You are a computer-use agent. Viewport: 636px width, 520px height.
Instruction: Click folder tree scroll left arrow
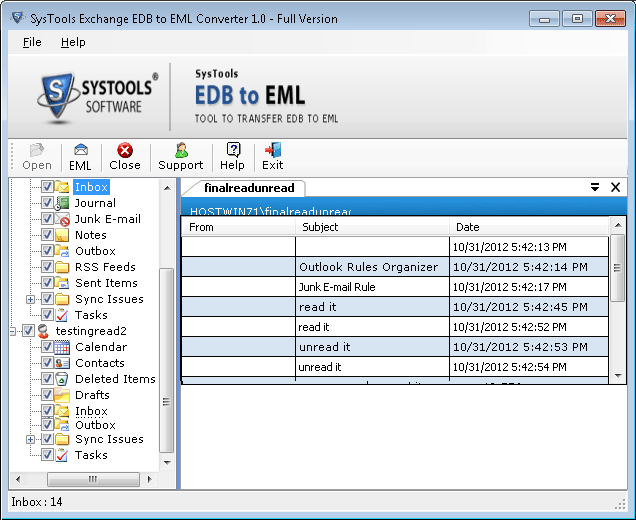18,479
